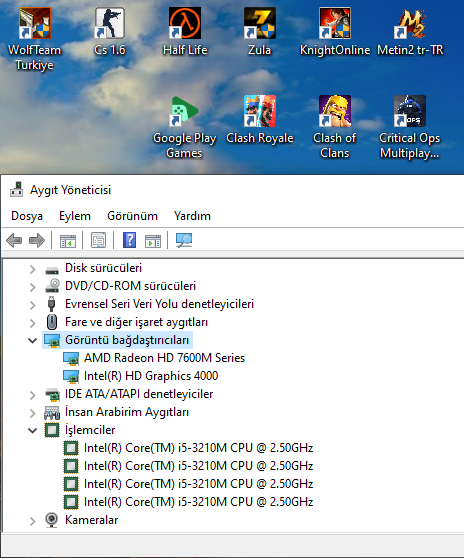Select the first i5-3210M CPU entry
464x558 pixels.
click(x=199, y=448)
